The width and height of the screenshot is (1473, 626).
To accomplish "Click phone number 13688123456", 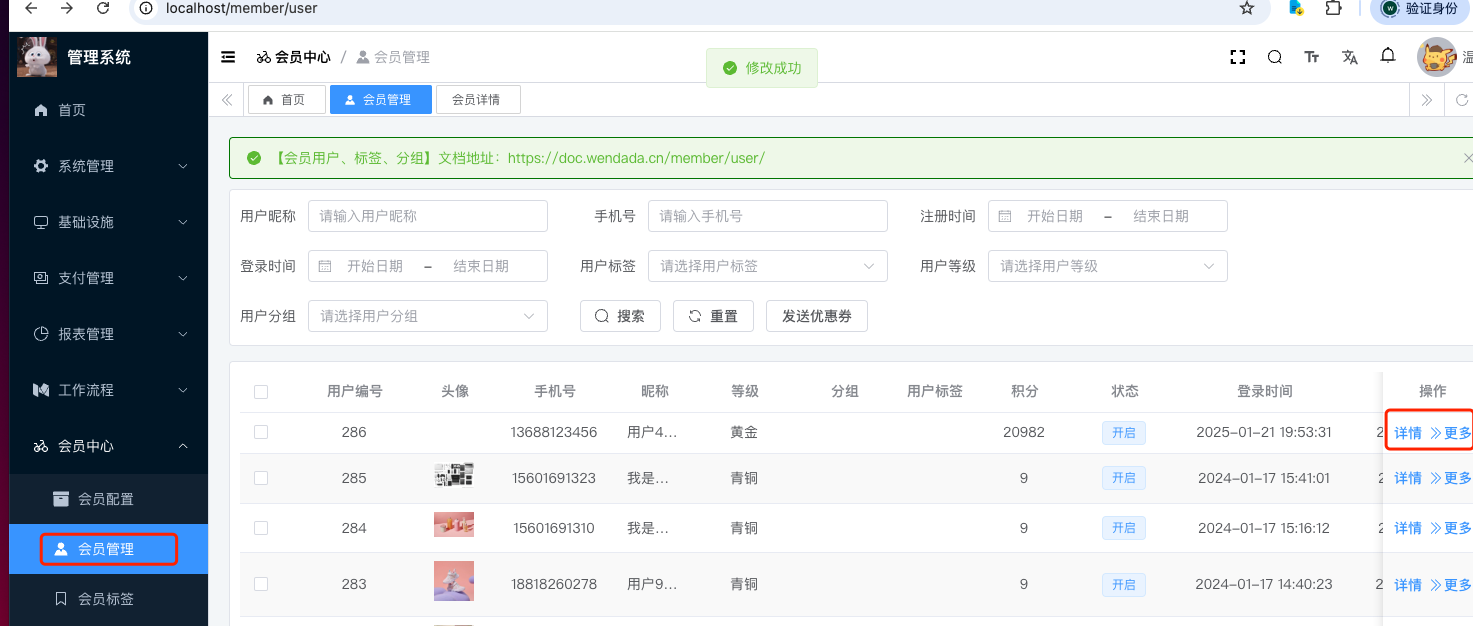I will click(554, 433).
